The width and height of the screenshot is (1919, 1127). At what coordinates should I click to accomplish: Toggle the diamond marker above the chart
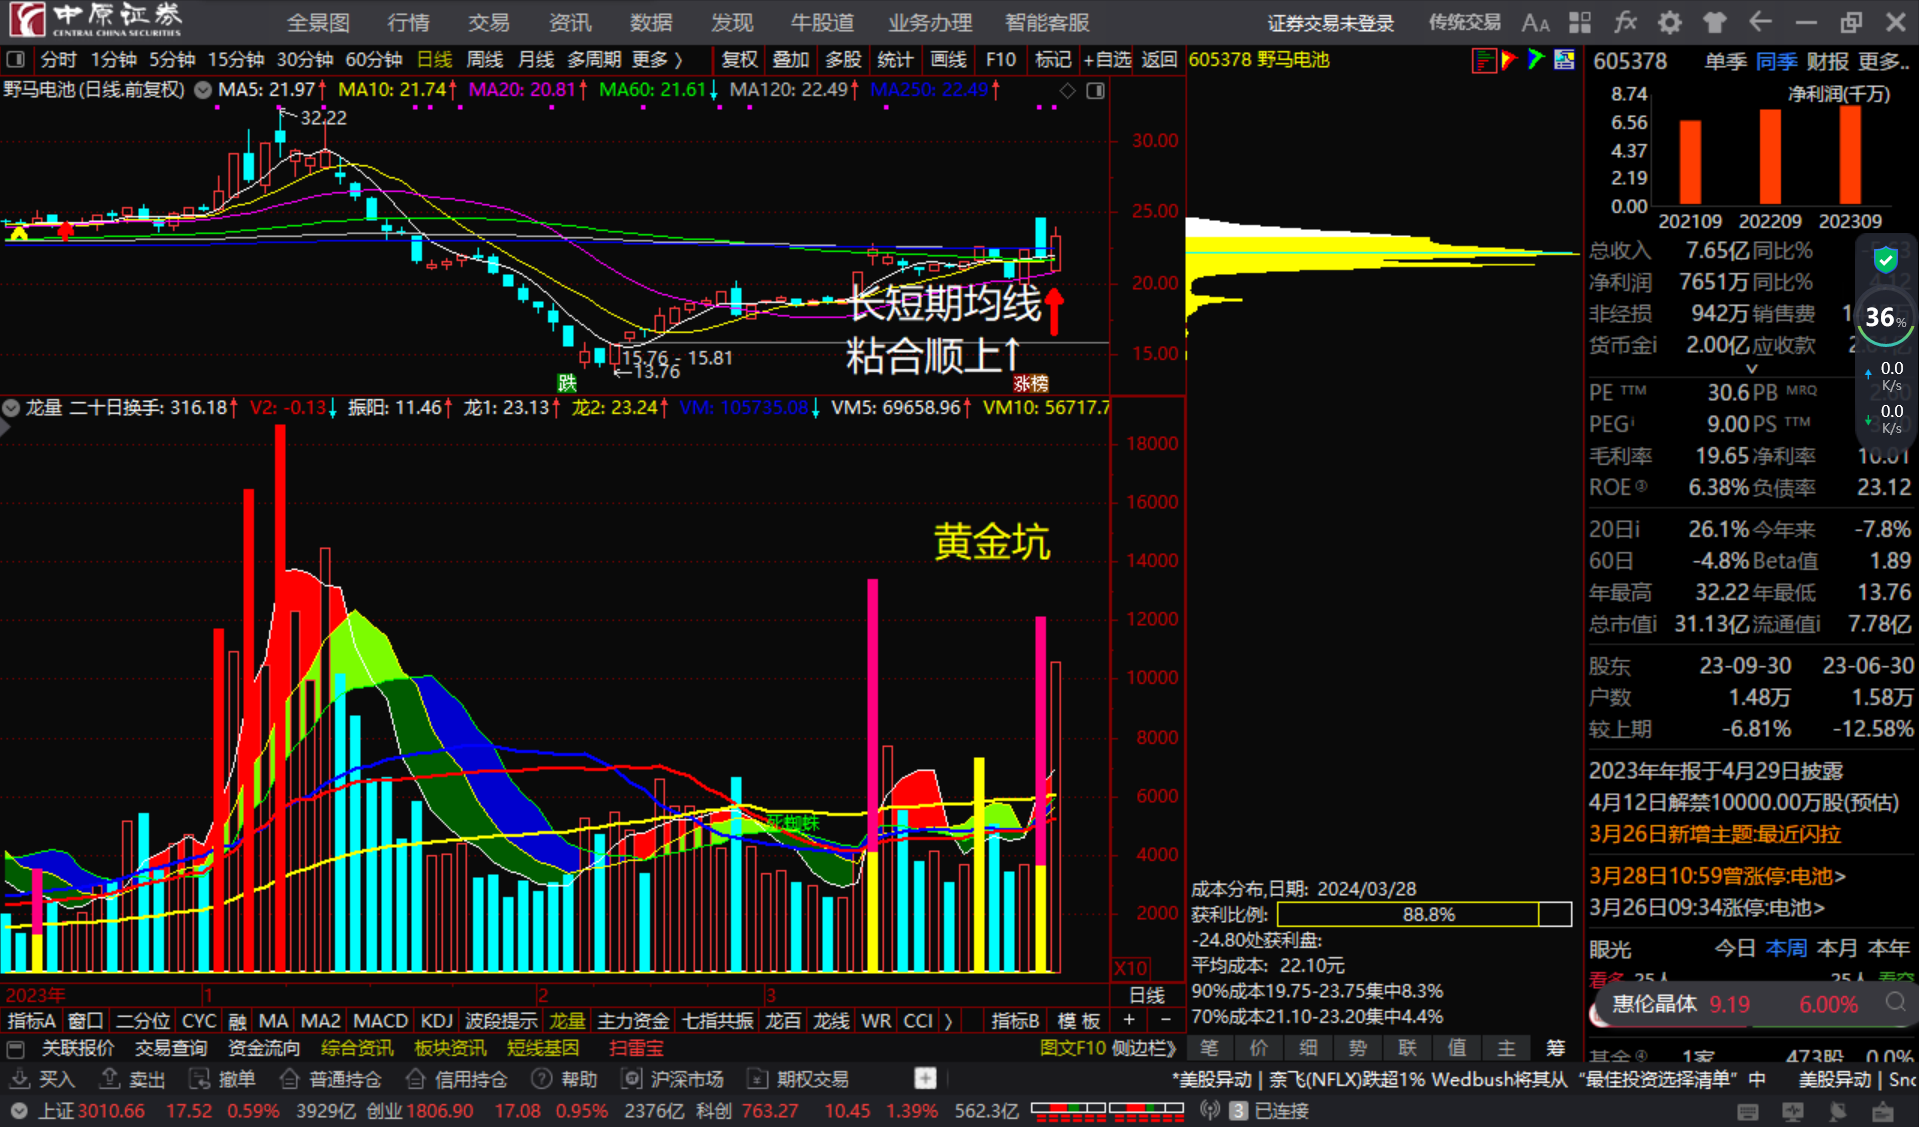1068,91
